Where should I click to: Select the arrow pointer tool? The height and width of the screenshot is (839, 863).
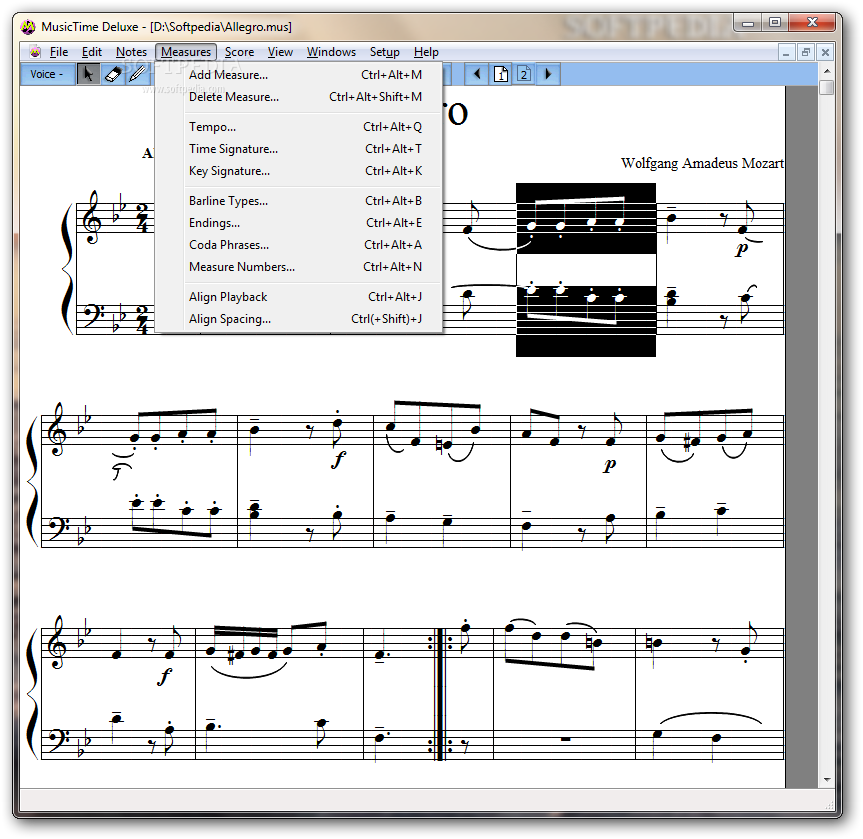(x=88, y=74)
